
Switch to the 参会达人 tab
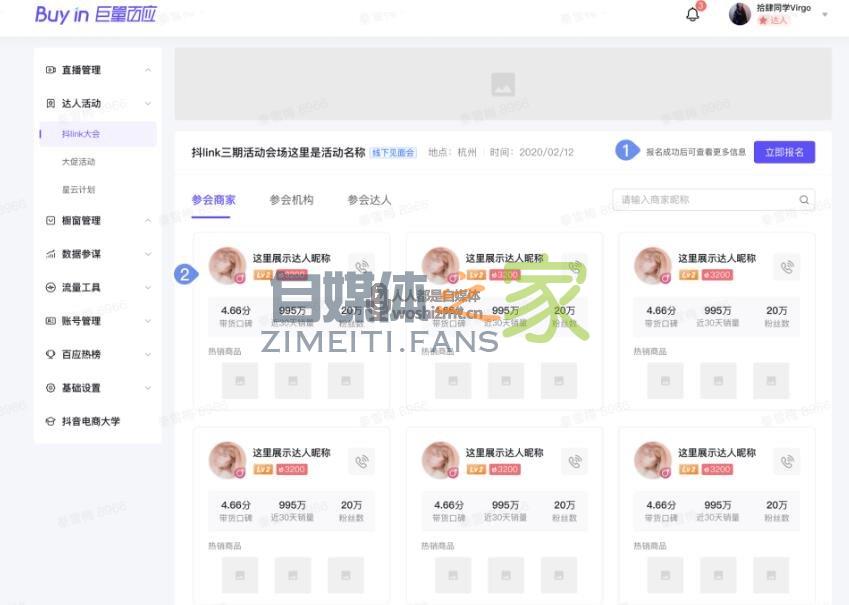[x=369, y=200]
